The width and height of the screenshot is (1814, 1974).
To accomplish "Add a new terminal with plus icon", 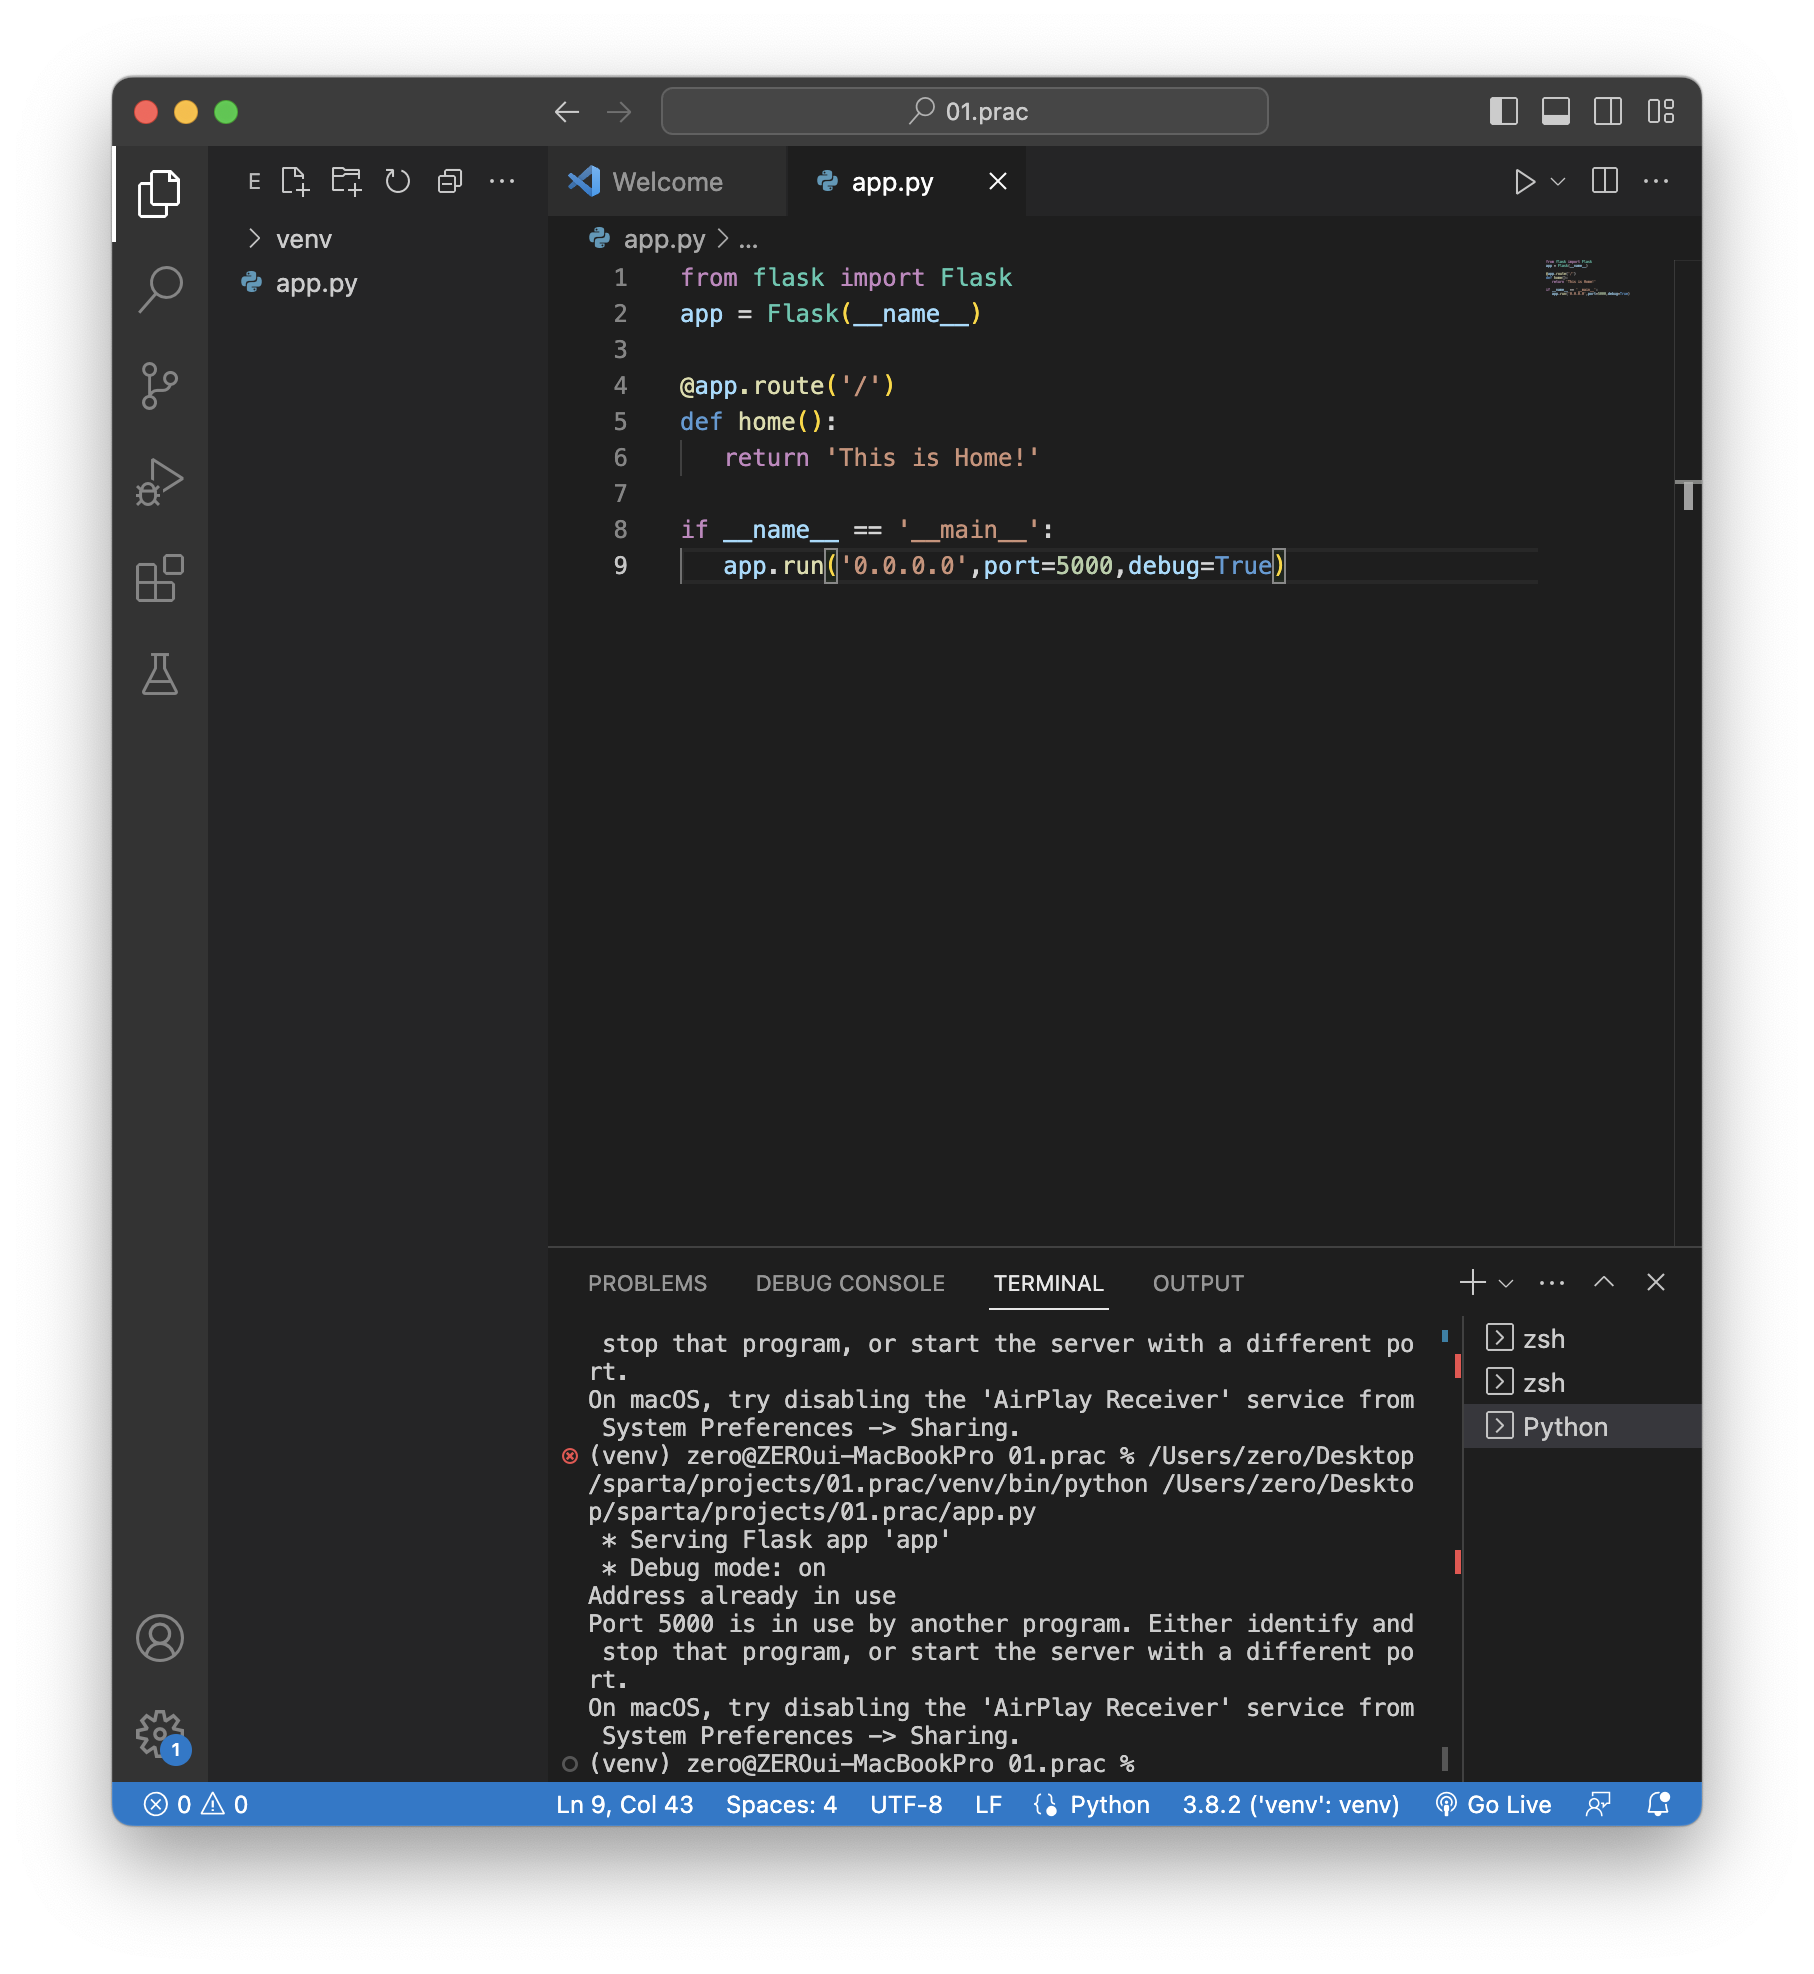I will [1472, 1282].
